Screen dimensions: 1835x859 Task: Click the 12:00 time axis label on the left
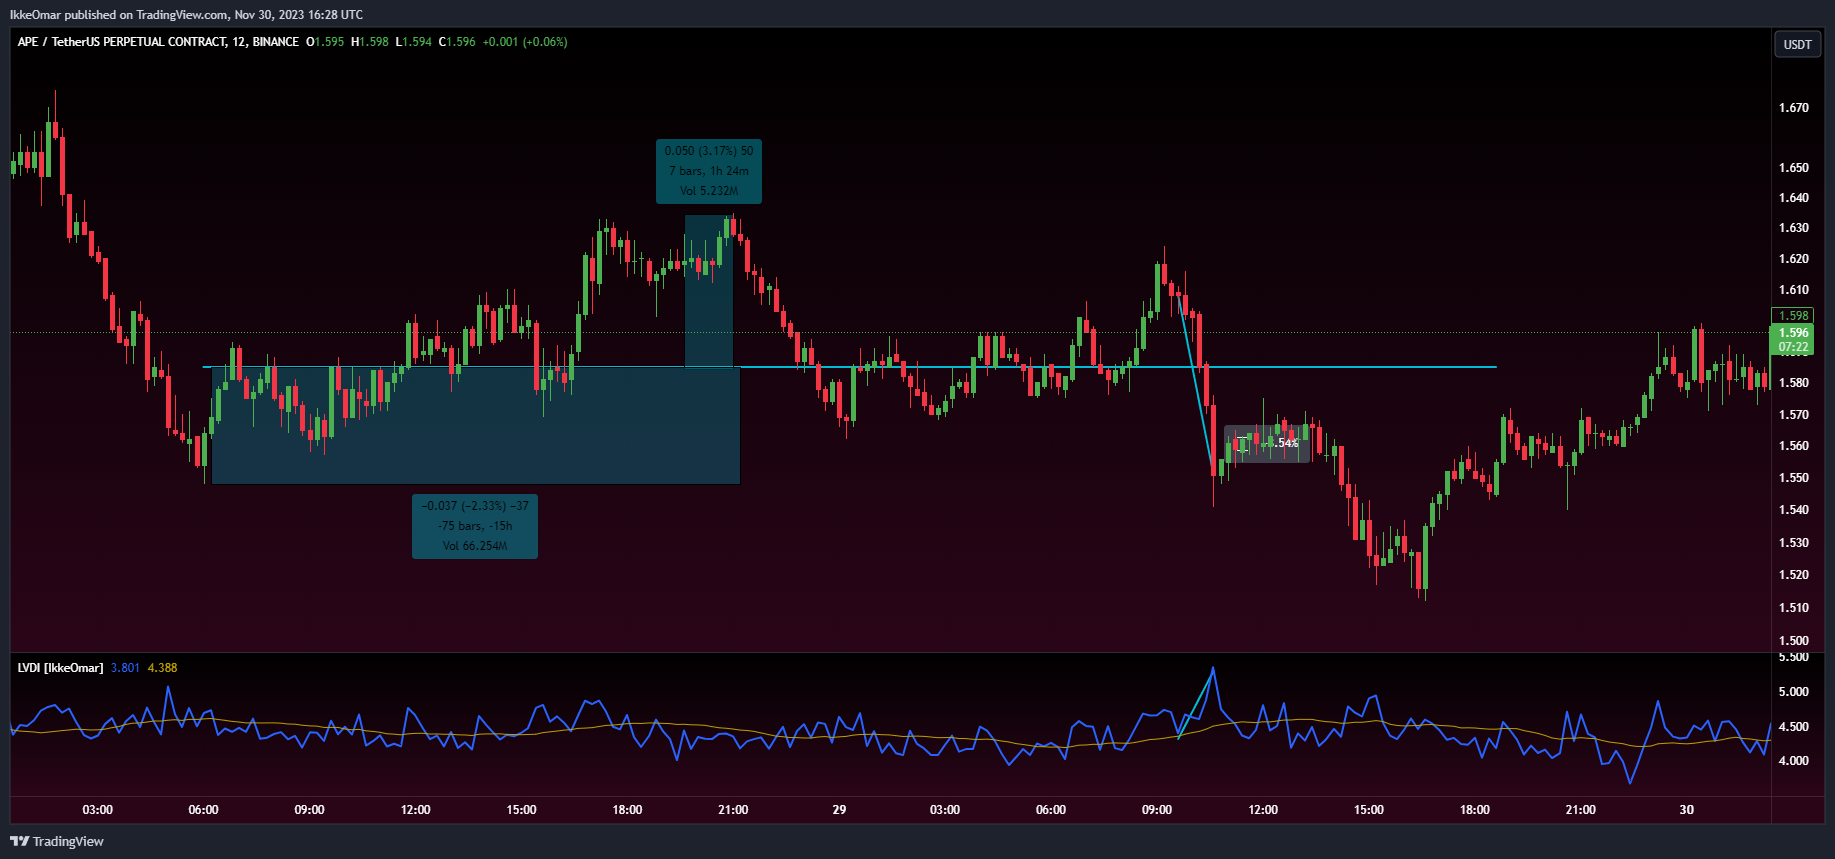[x=416, y=810]
